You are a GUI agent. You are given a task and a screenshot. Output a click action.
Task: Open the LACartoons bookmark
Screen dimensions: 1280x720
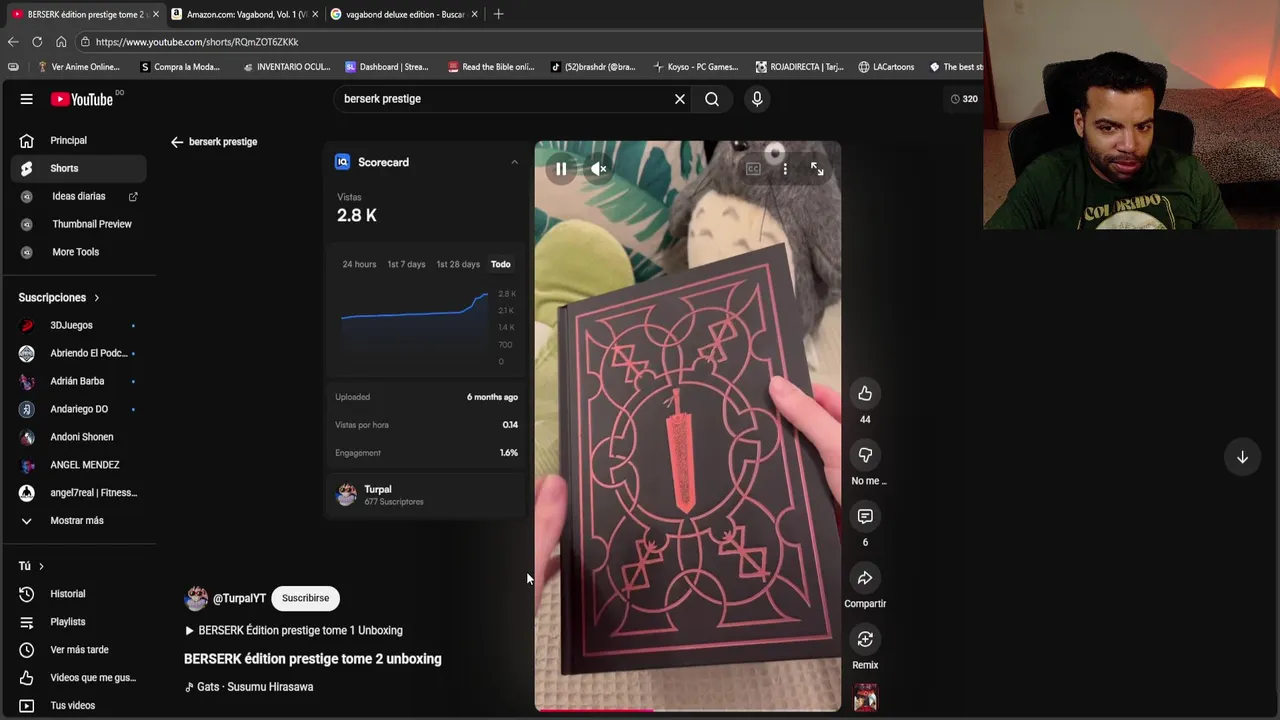[x=886, y=67]
